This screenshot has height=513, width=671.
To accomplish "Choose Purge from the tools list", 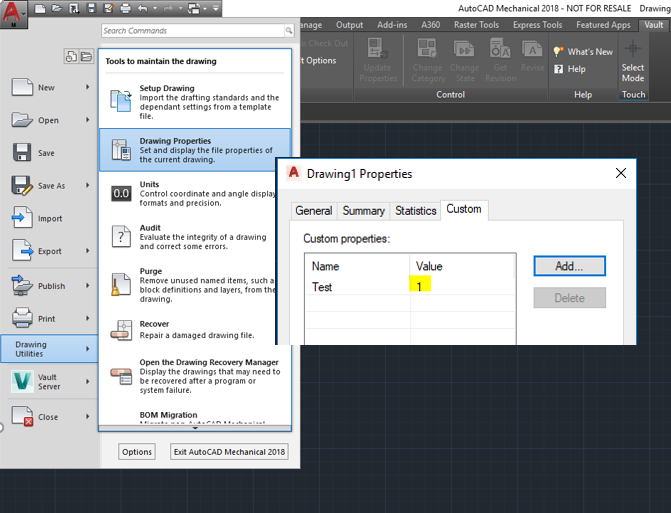I will [188, 285].
